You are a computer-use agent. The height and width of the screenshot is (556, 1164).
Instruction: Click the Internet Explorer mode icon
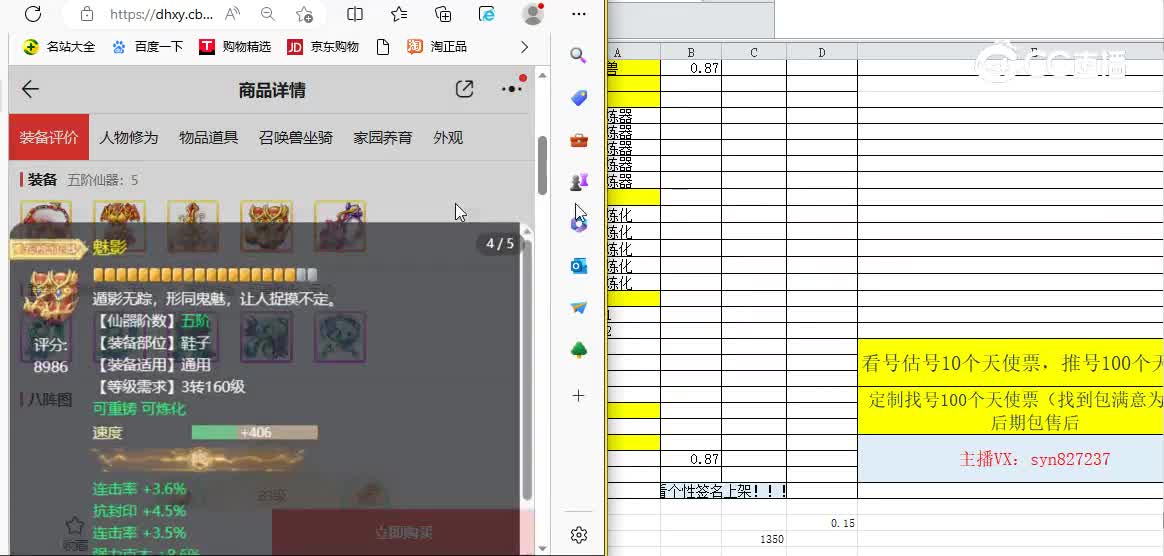487,14
